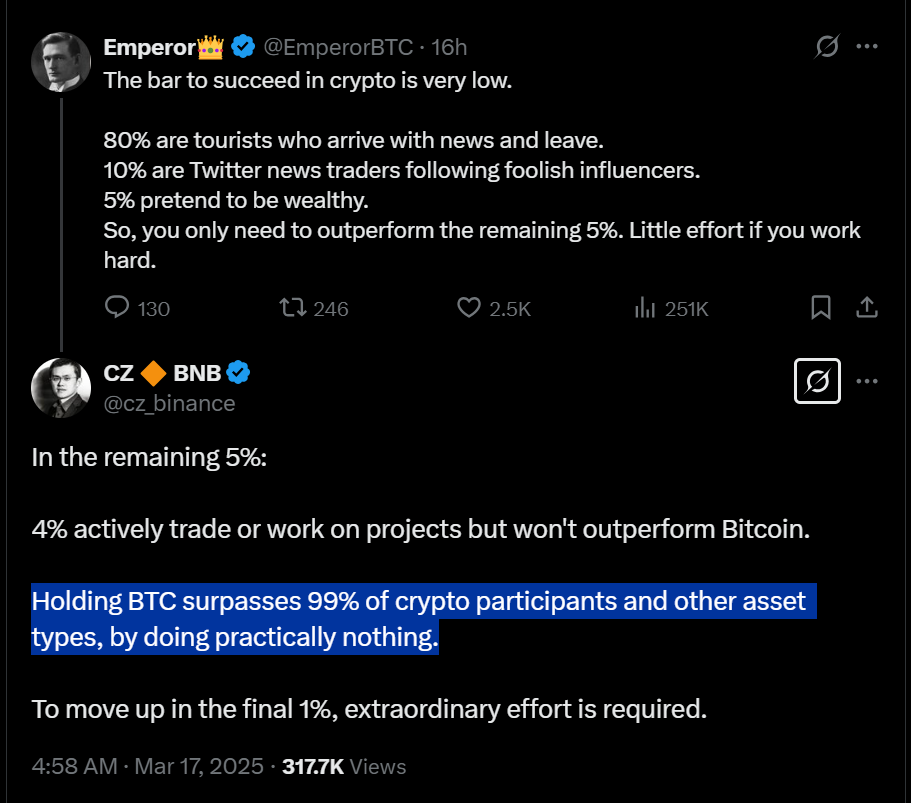Open the @cz_binance handle link
911x803 pixels.
click(x=170, y=403)
